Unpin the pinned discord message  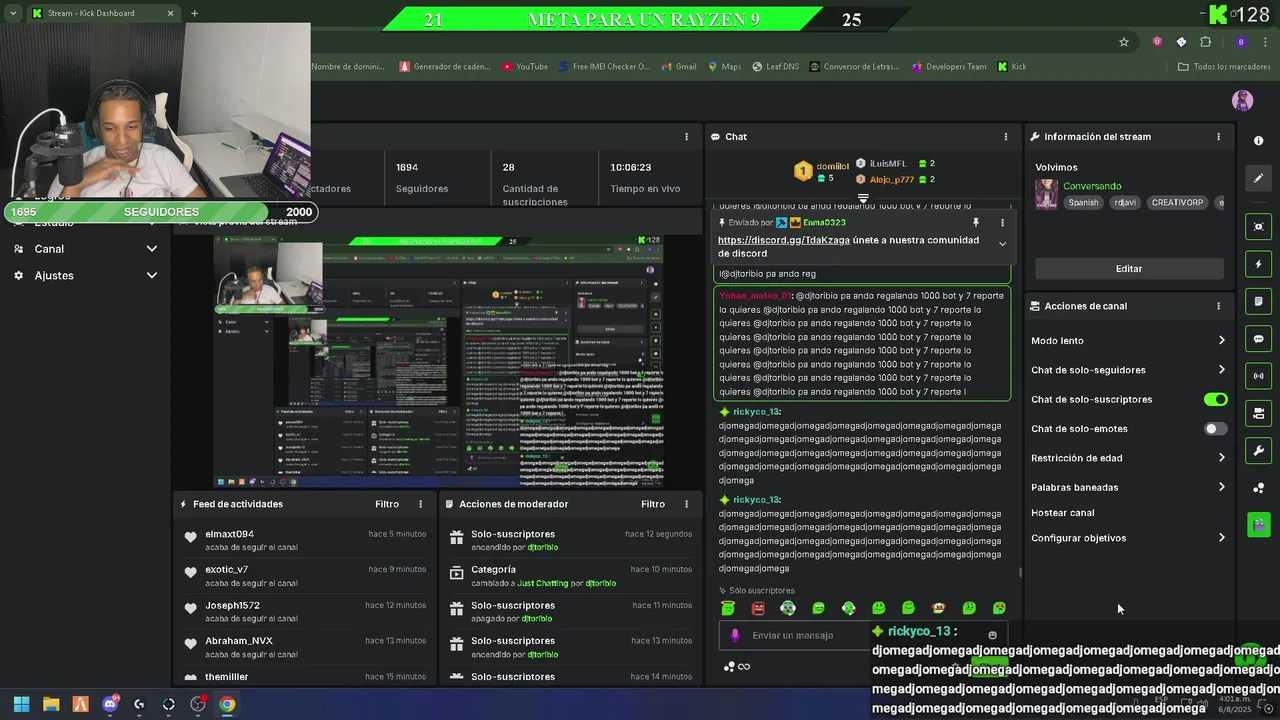coord(976,222)
